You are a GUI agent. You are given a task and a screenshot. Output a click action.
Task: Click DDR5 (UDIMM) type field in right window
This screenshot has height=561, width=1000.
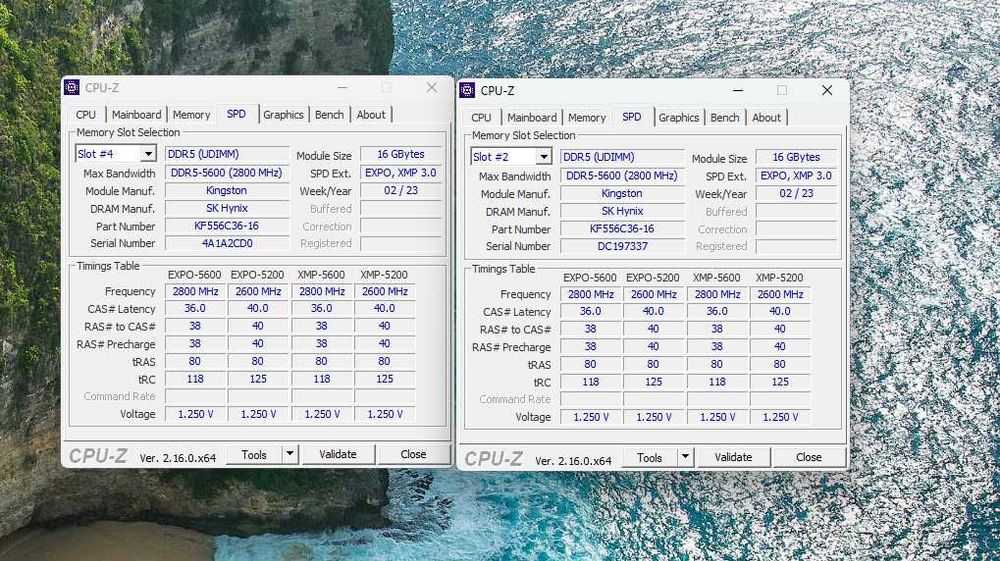click(622, 157)
